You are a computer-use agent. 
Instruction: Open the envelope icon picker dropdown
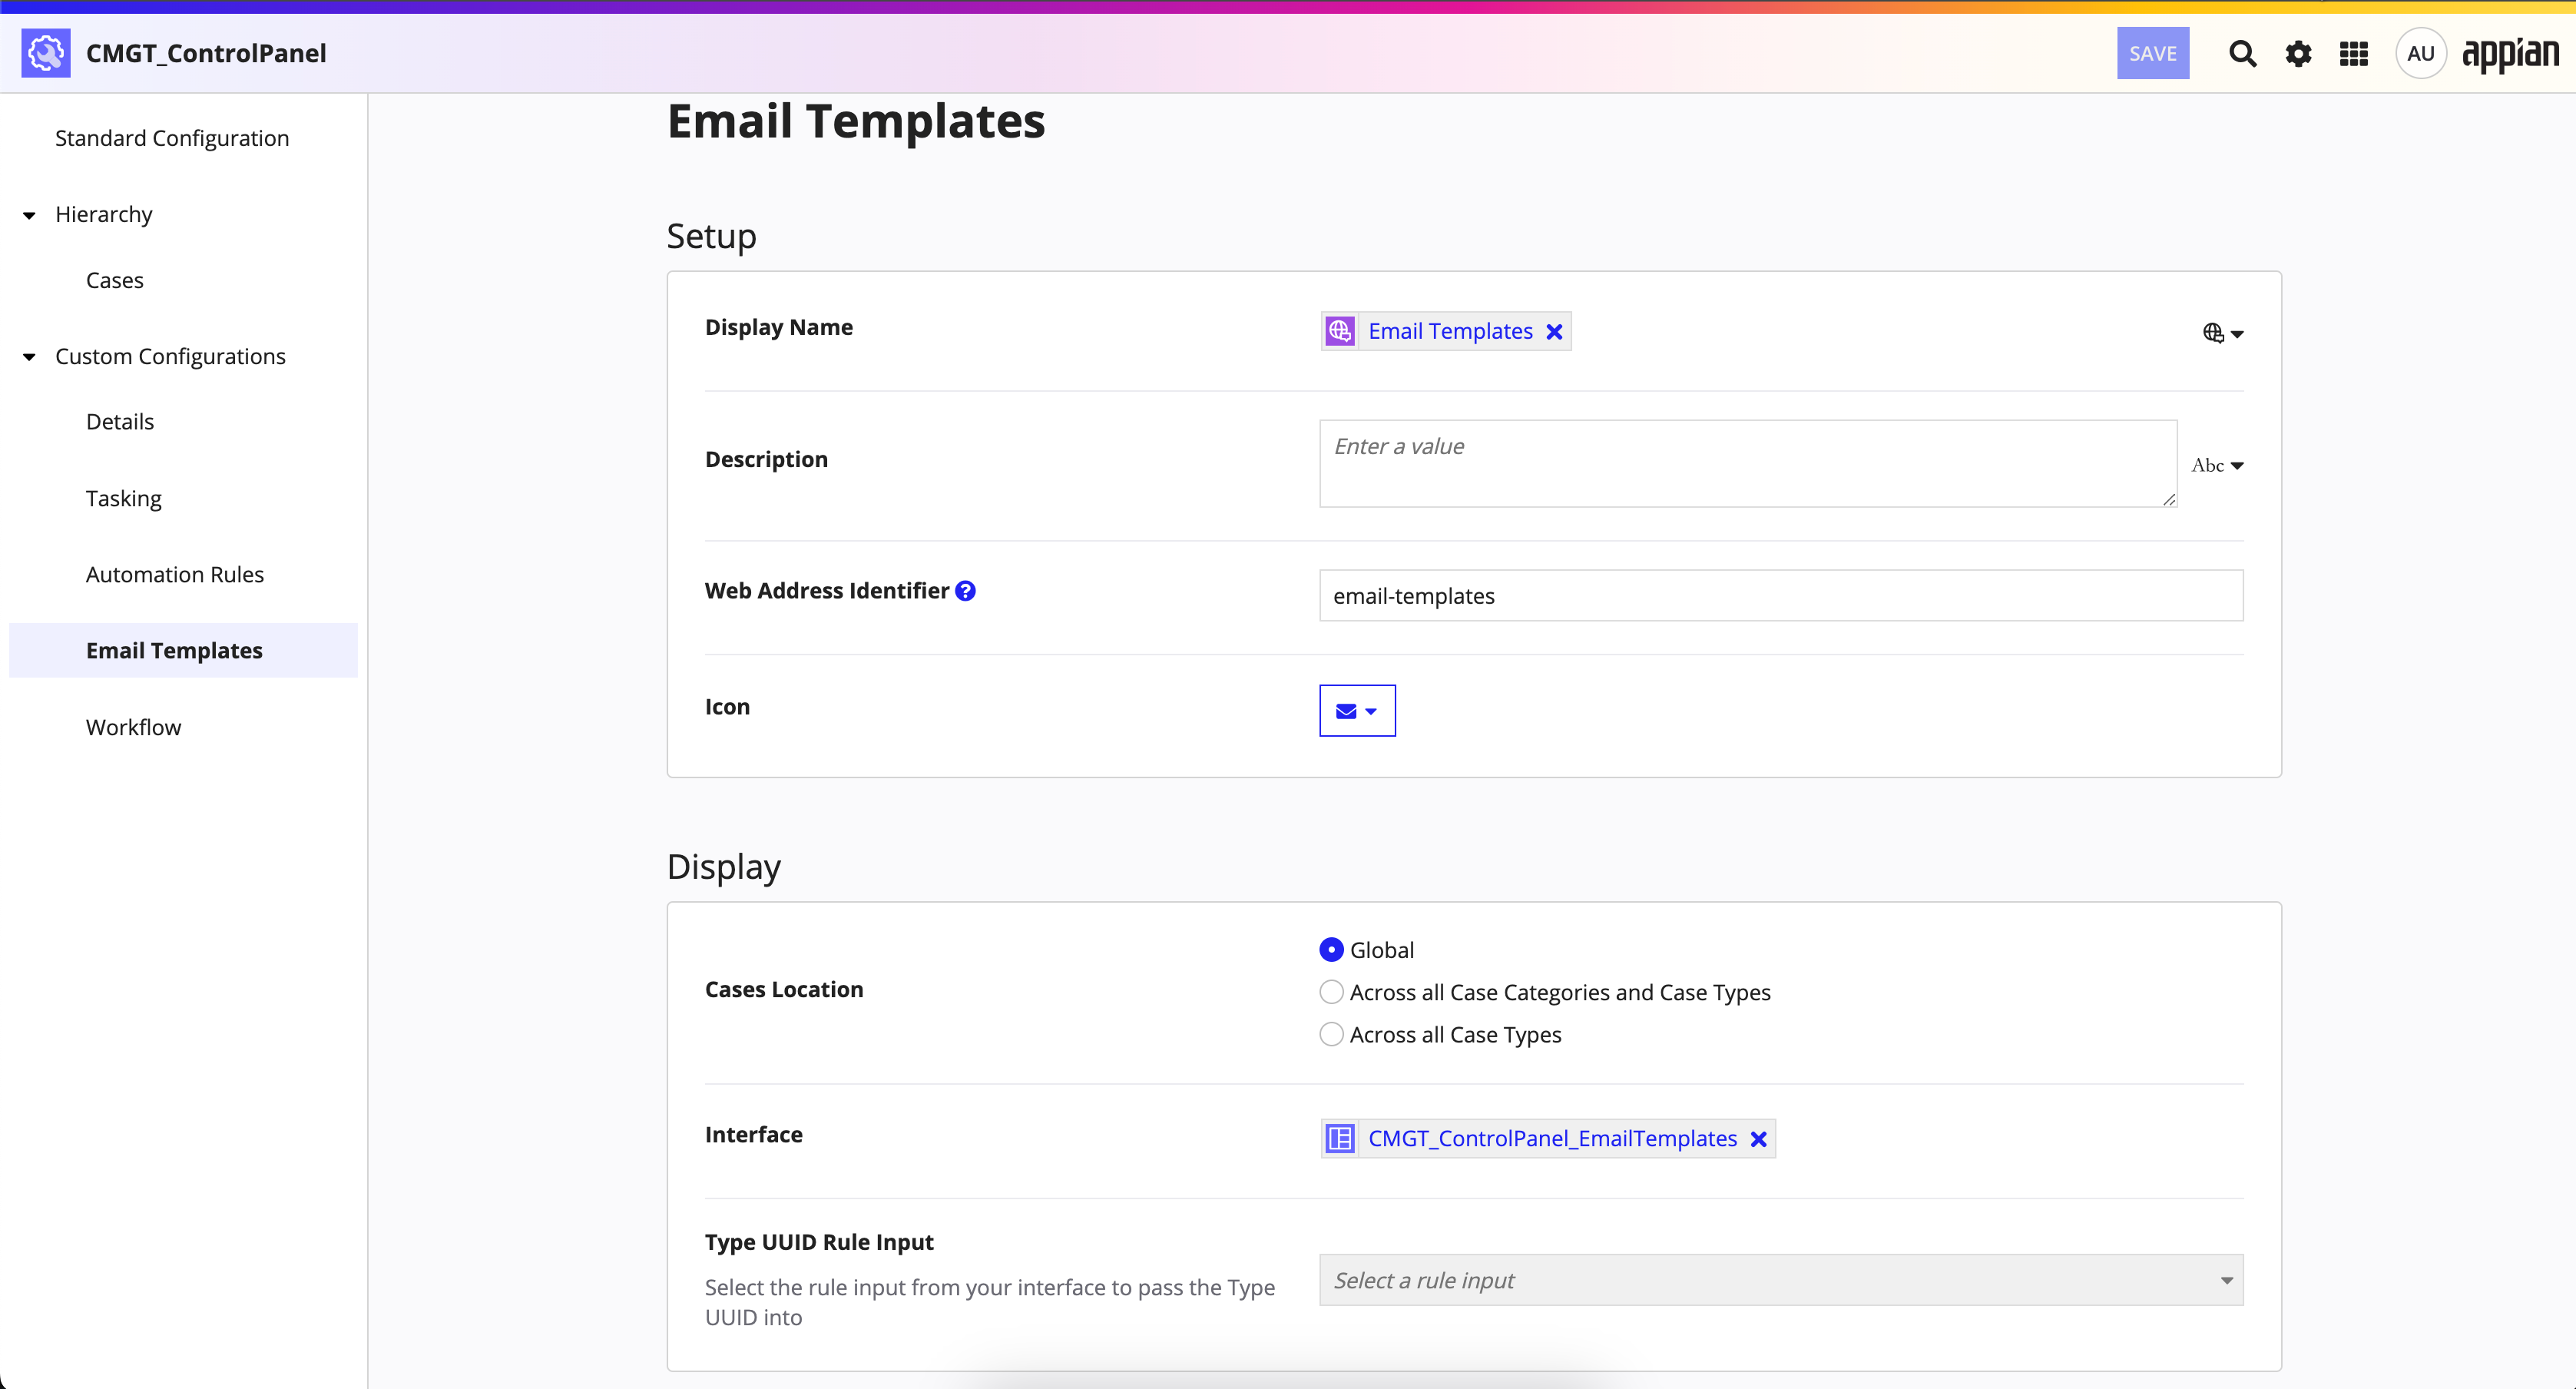pyautogui.click(x=1357, y=711)
